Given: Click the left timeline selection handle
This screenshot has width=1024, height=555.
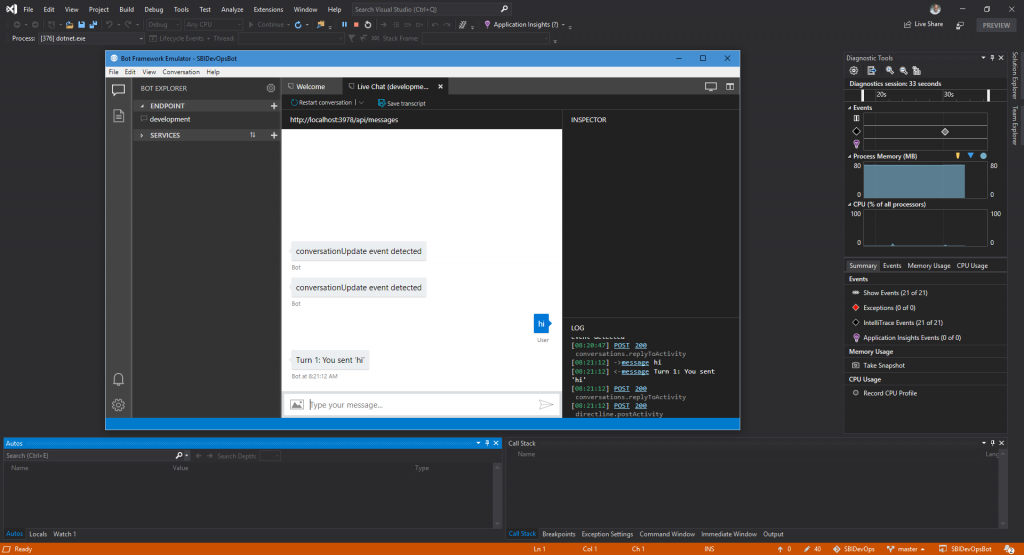Looking at the screenshot, I should coord(863,95).
